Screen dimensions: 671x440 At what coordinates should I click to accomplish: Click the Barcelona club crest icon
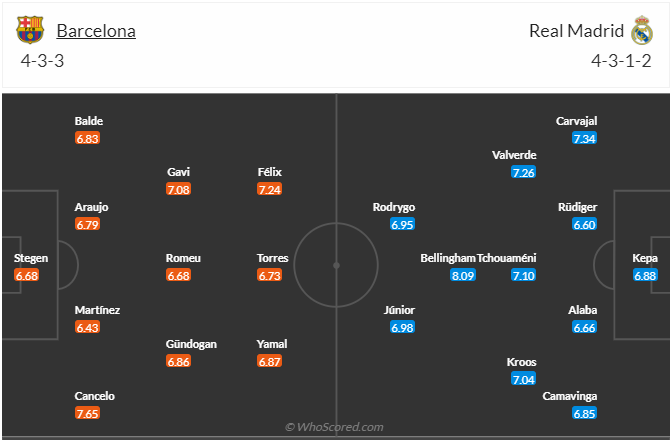tap(30, 30)
